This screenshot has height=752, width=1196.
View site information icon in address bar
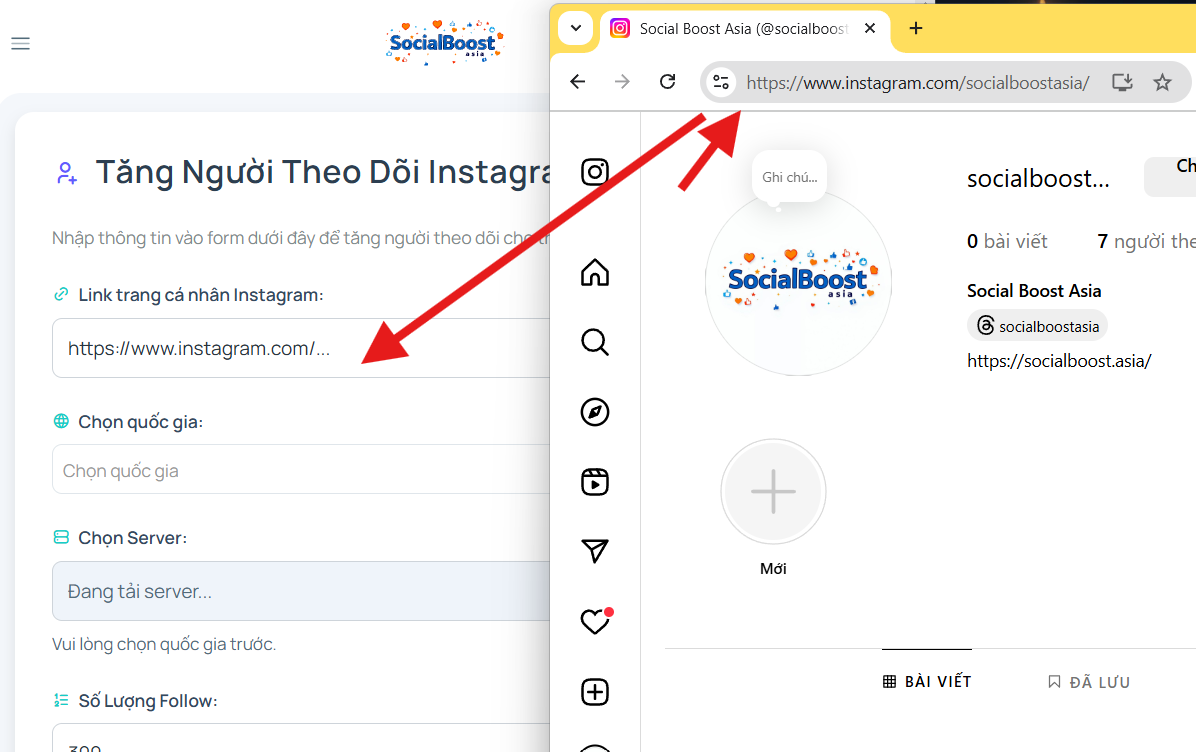click(721, 82)
